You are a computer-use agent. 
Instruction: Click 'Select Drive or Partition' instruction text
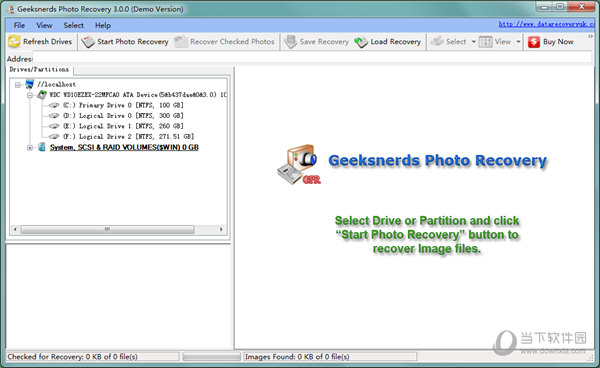tap(427, 234)
